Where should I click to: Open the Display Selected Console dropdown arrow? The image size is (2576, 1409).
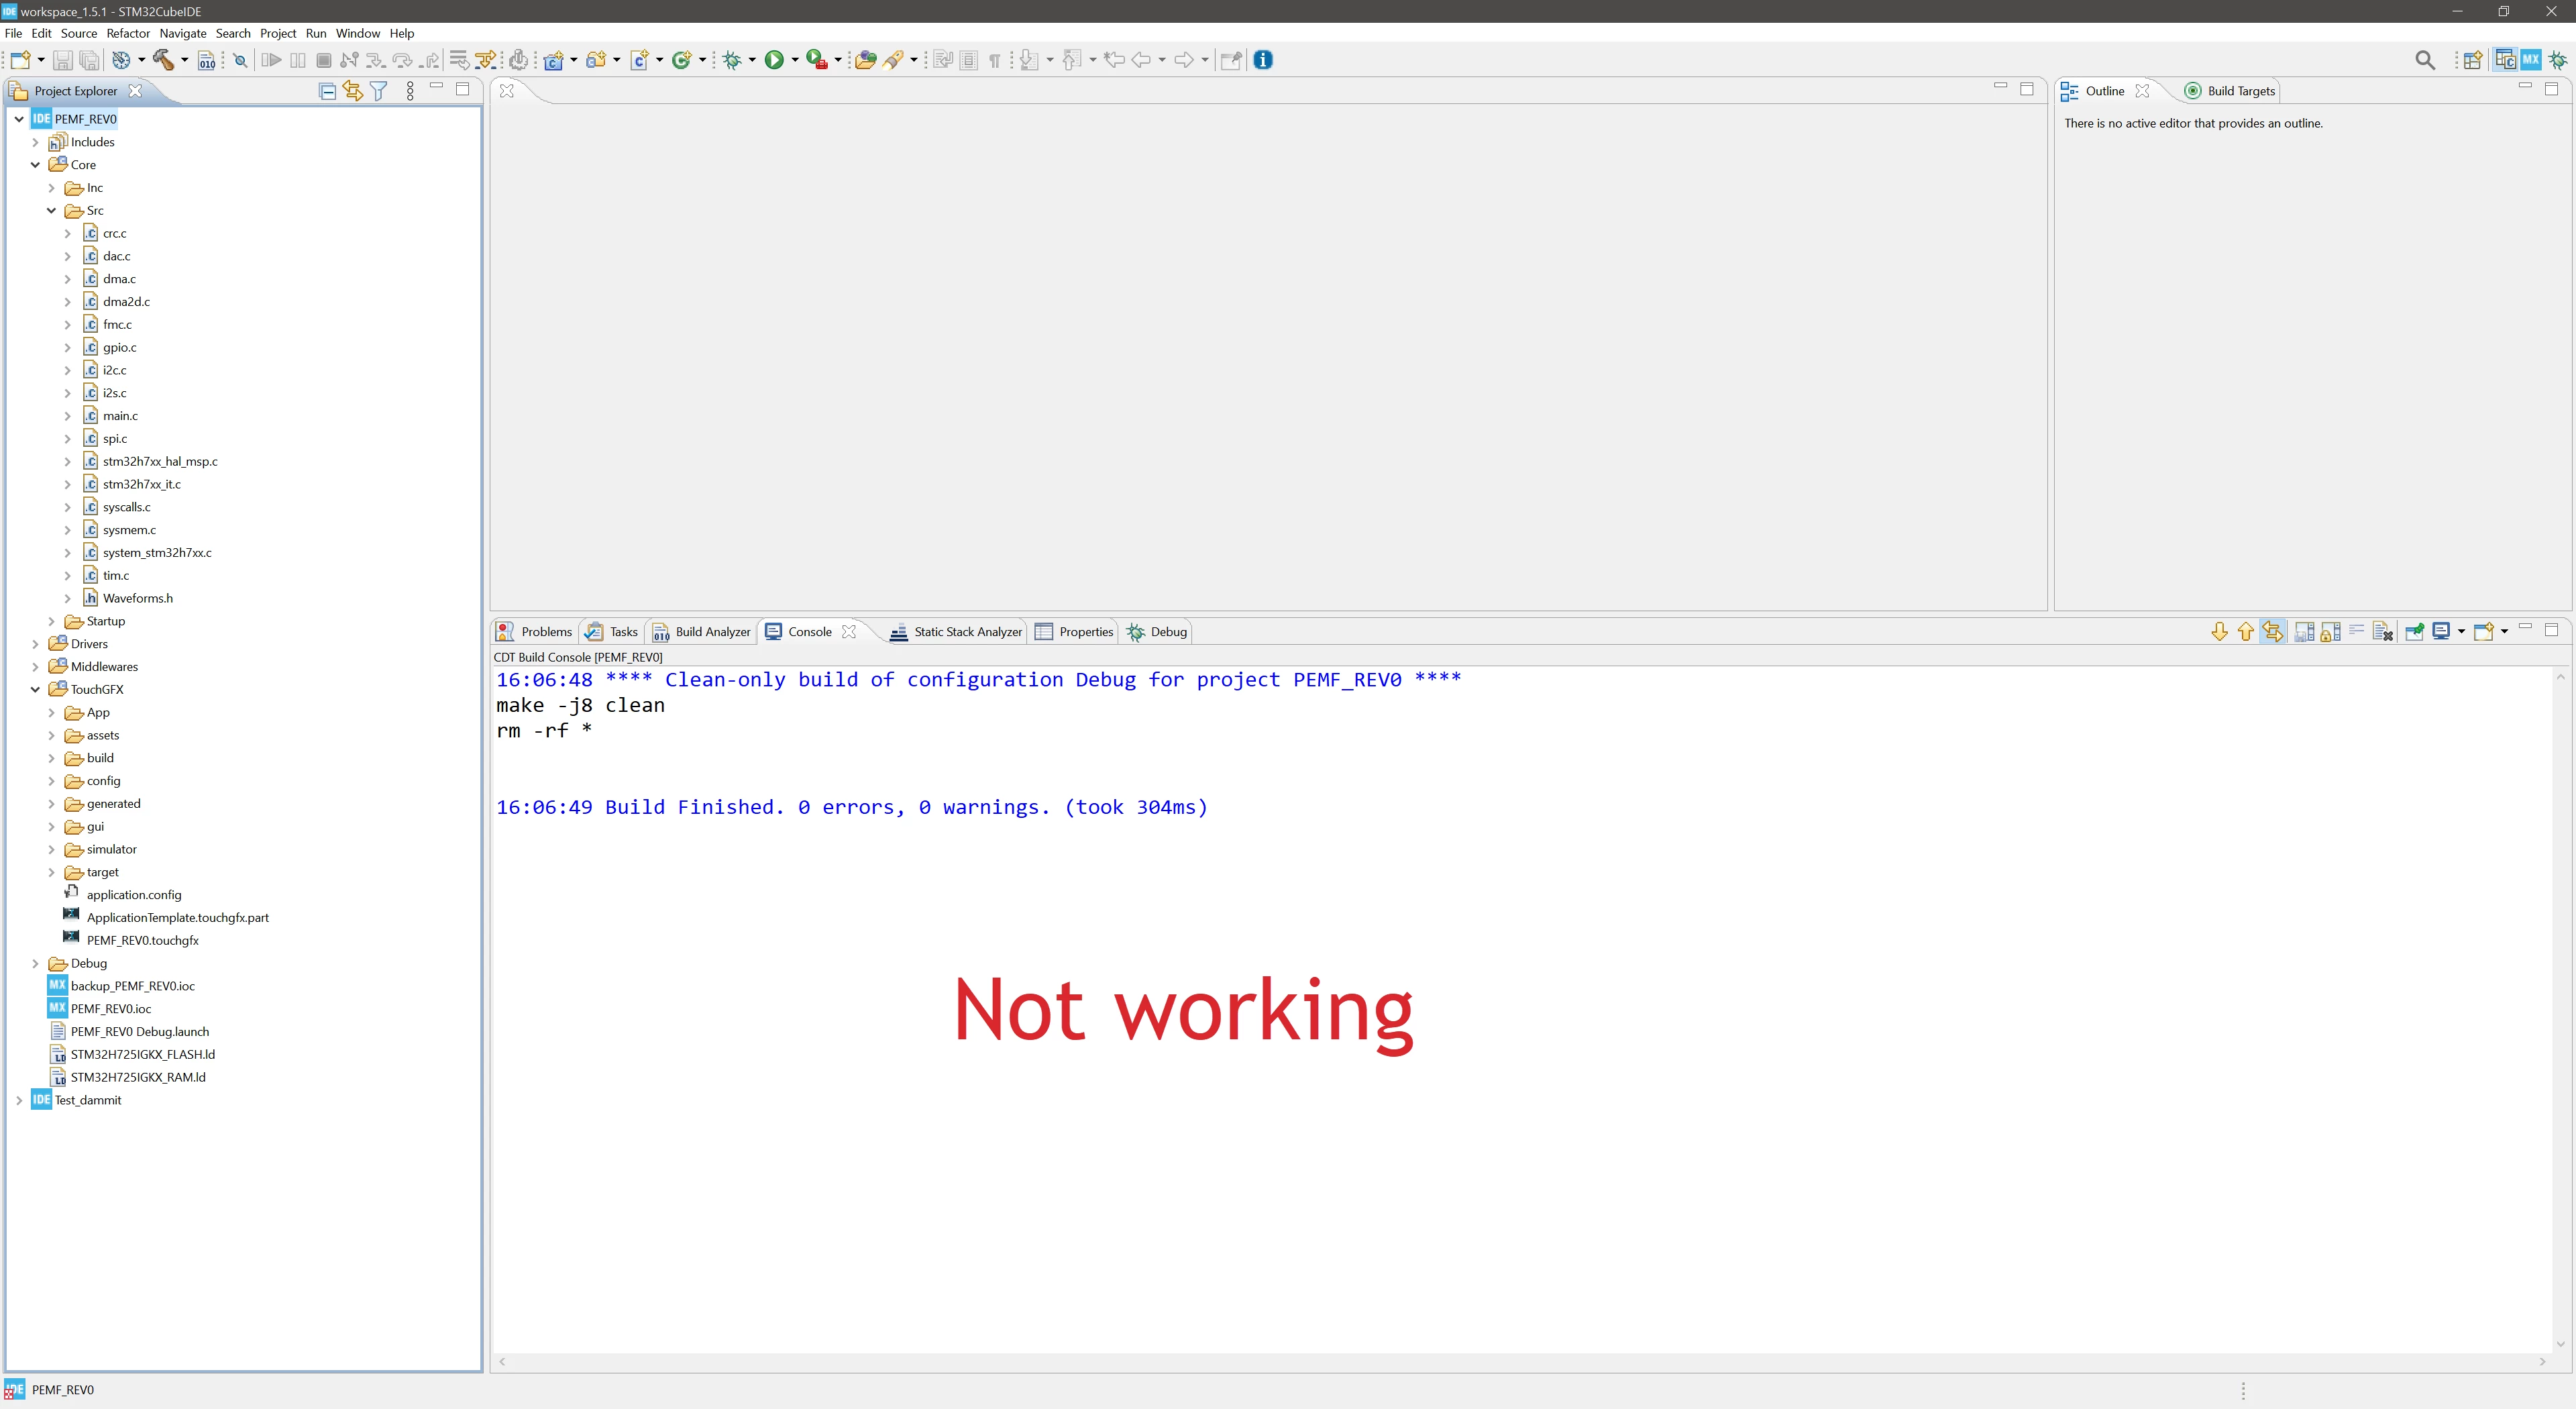[2461, 632]
